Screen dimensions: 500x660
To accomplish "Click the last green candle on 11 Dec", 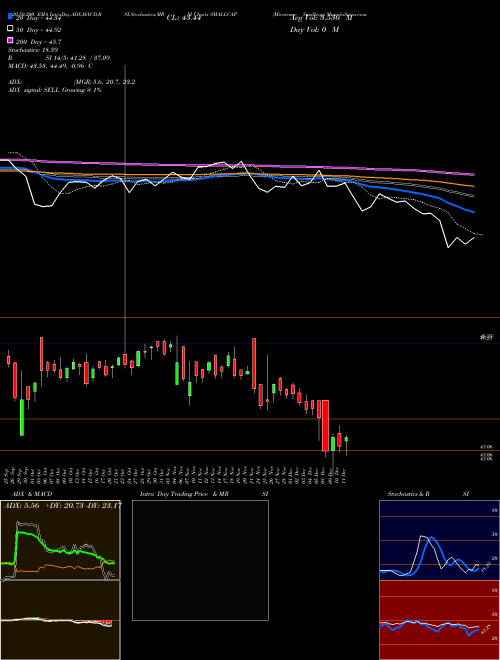I will pos(346,439).
